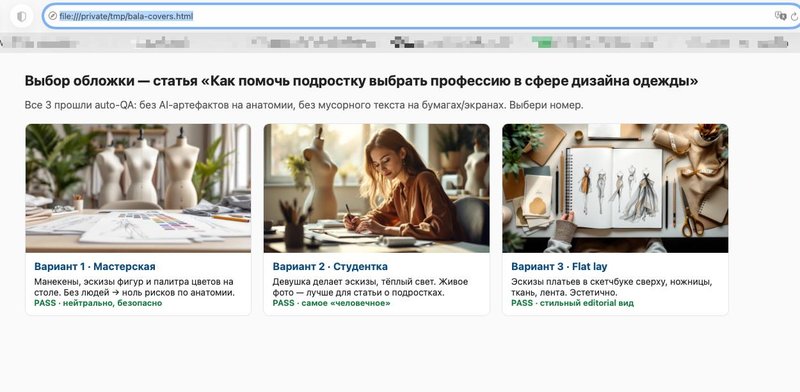The image size is (800, 392).
Task: Click the status PASS · нейтрально, безопасно
Action: pyautogui.click(x=98, y=303)
